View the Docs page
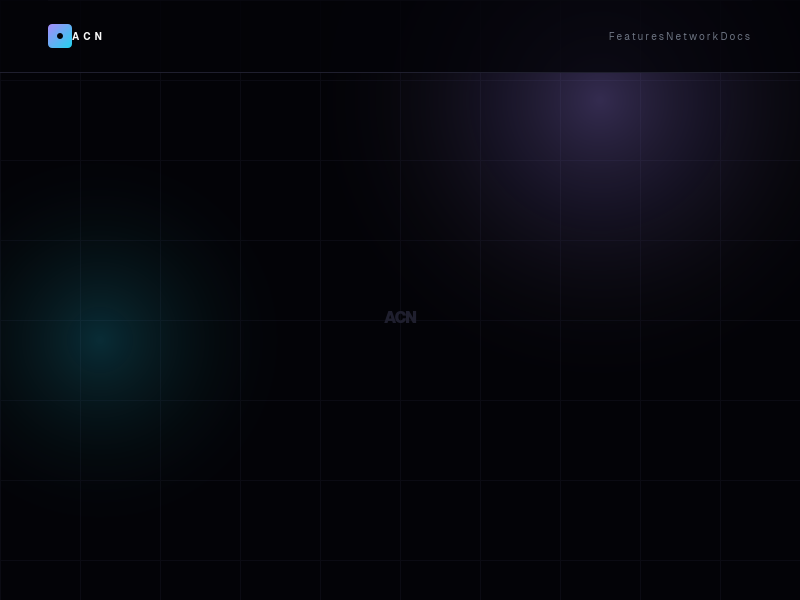This screenshot has height=600, width=800. click(736, 36)
